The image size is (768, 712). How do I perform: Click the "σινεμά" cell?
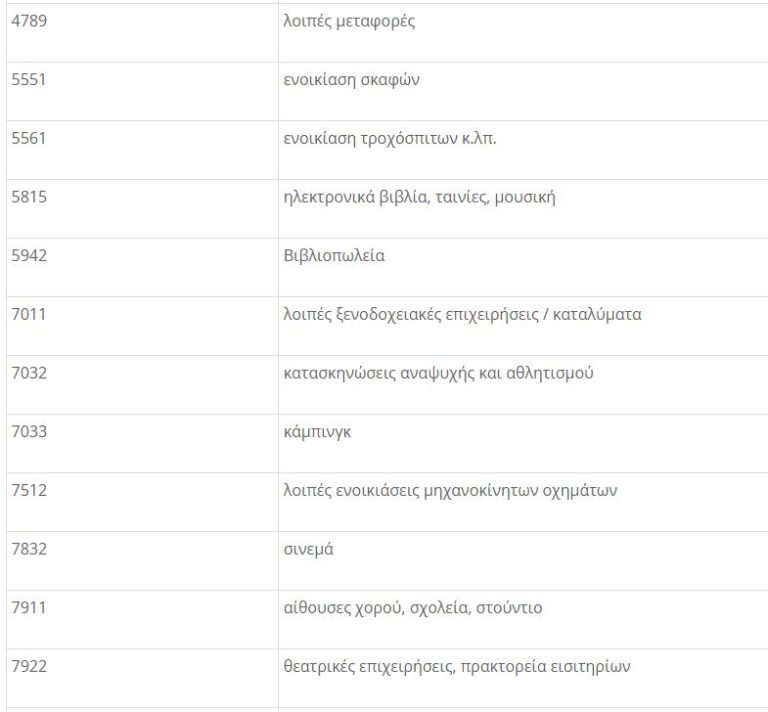click(309, 550)
